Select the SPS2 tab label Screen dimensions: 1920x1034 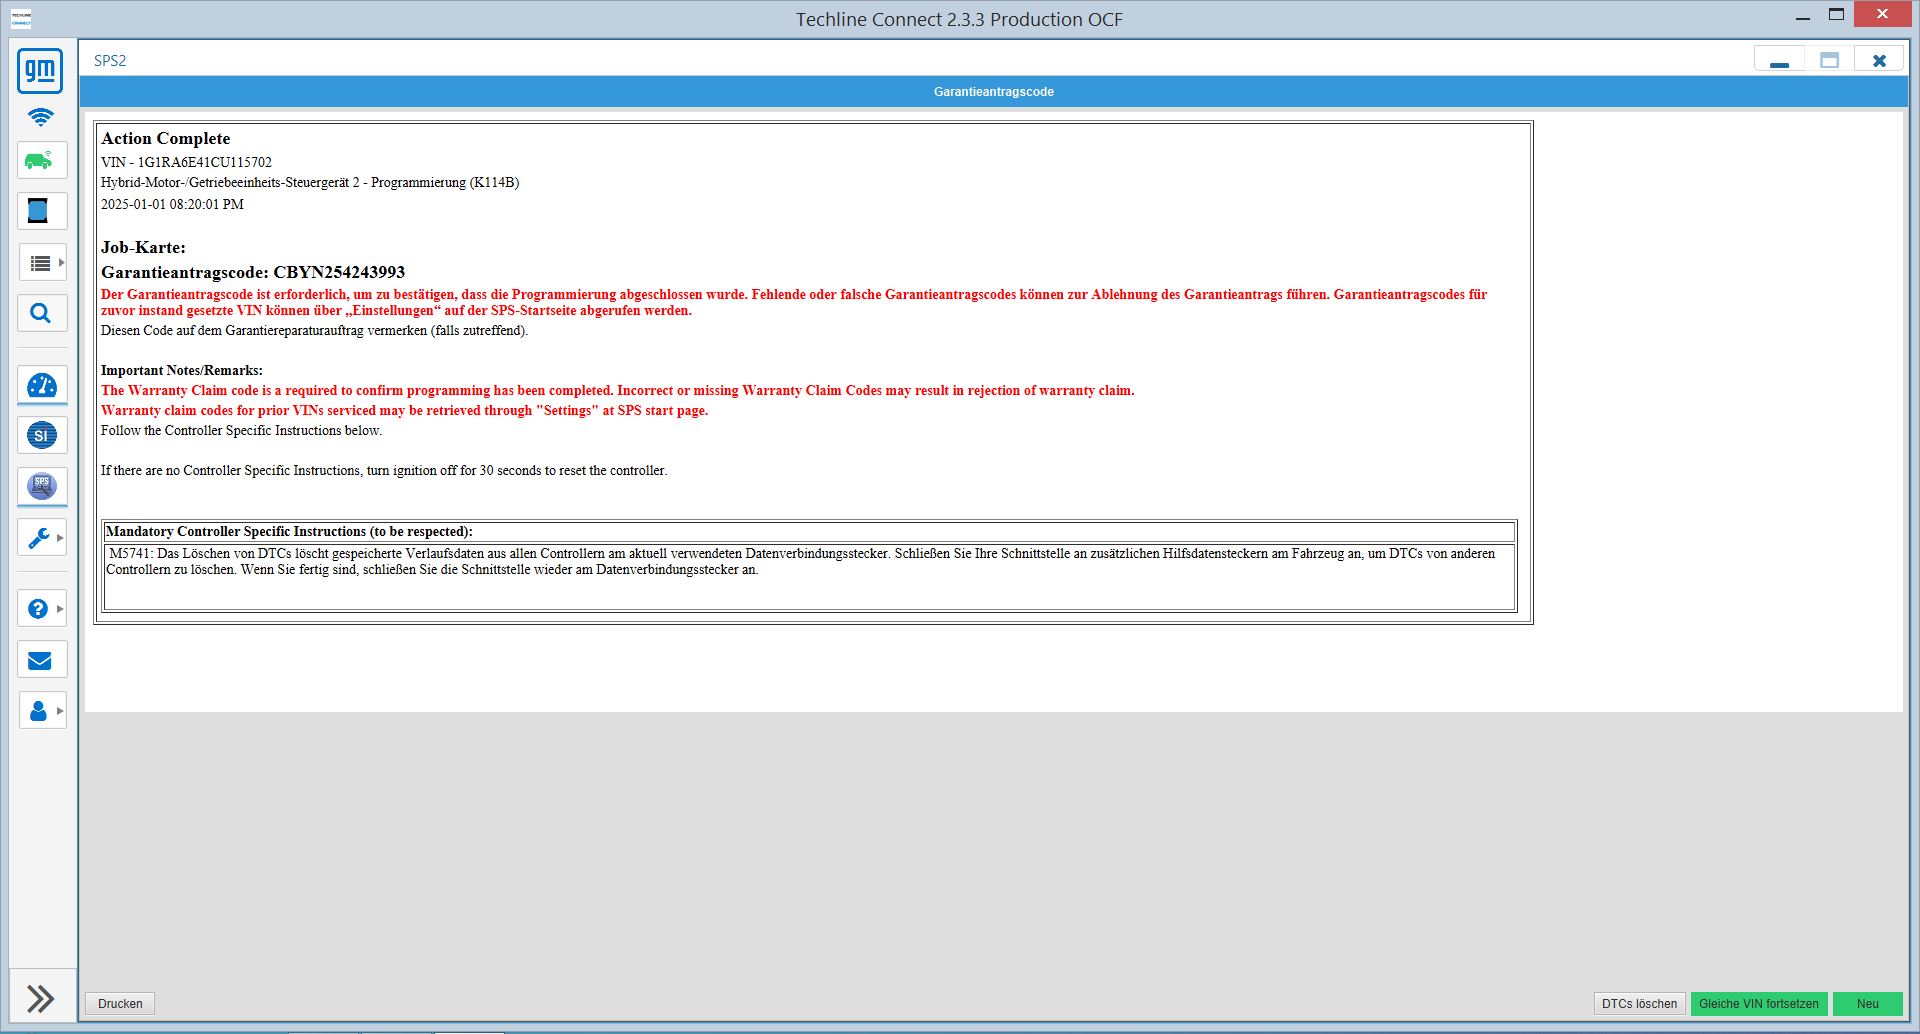point(110,61)
